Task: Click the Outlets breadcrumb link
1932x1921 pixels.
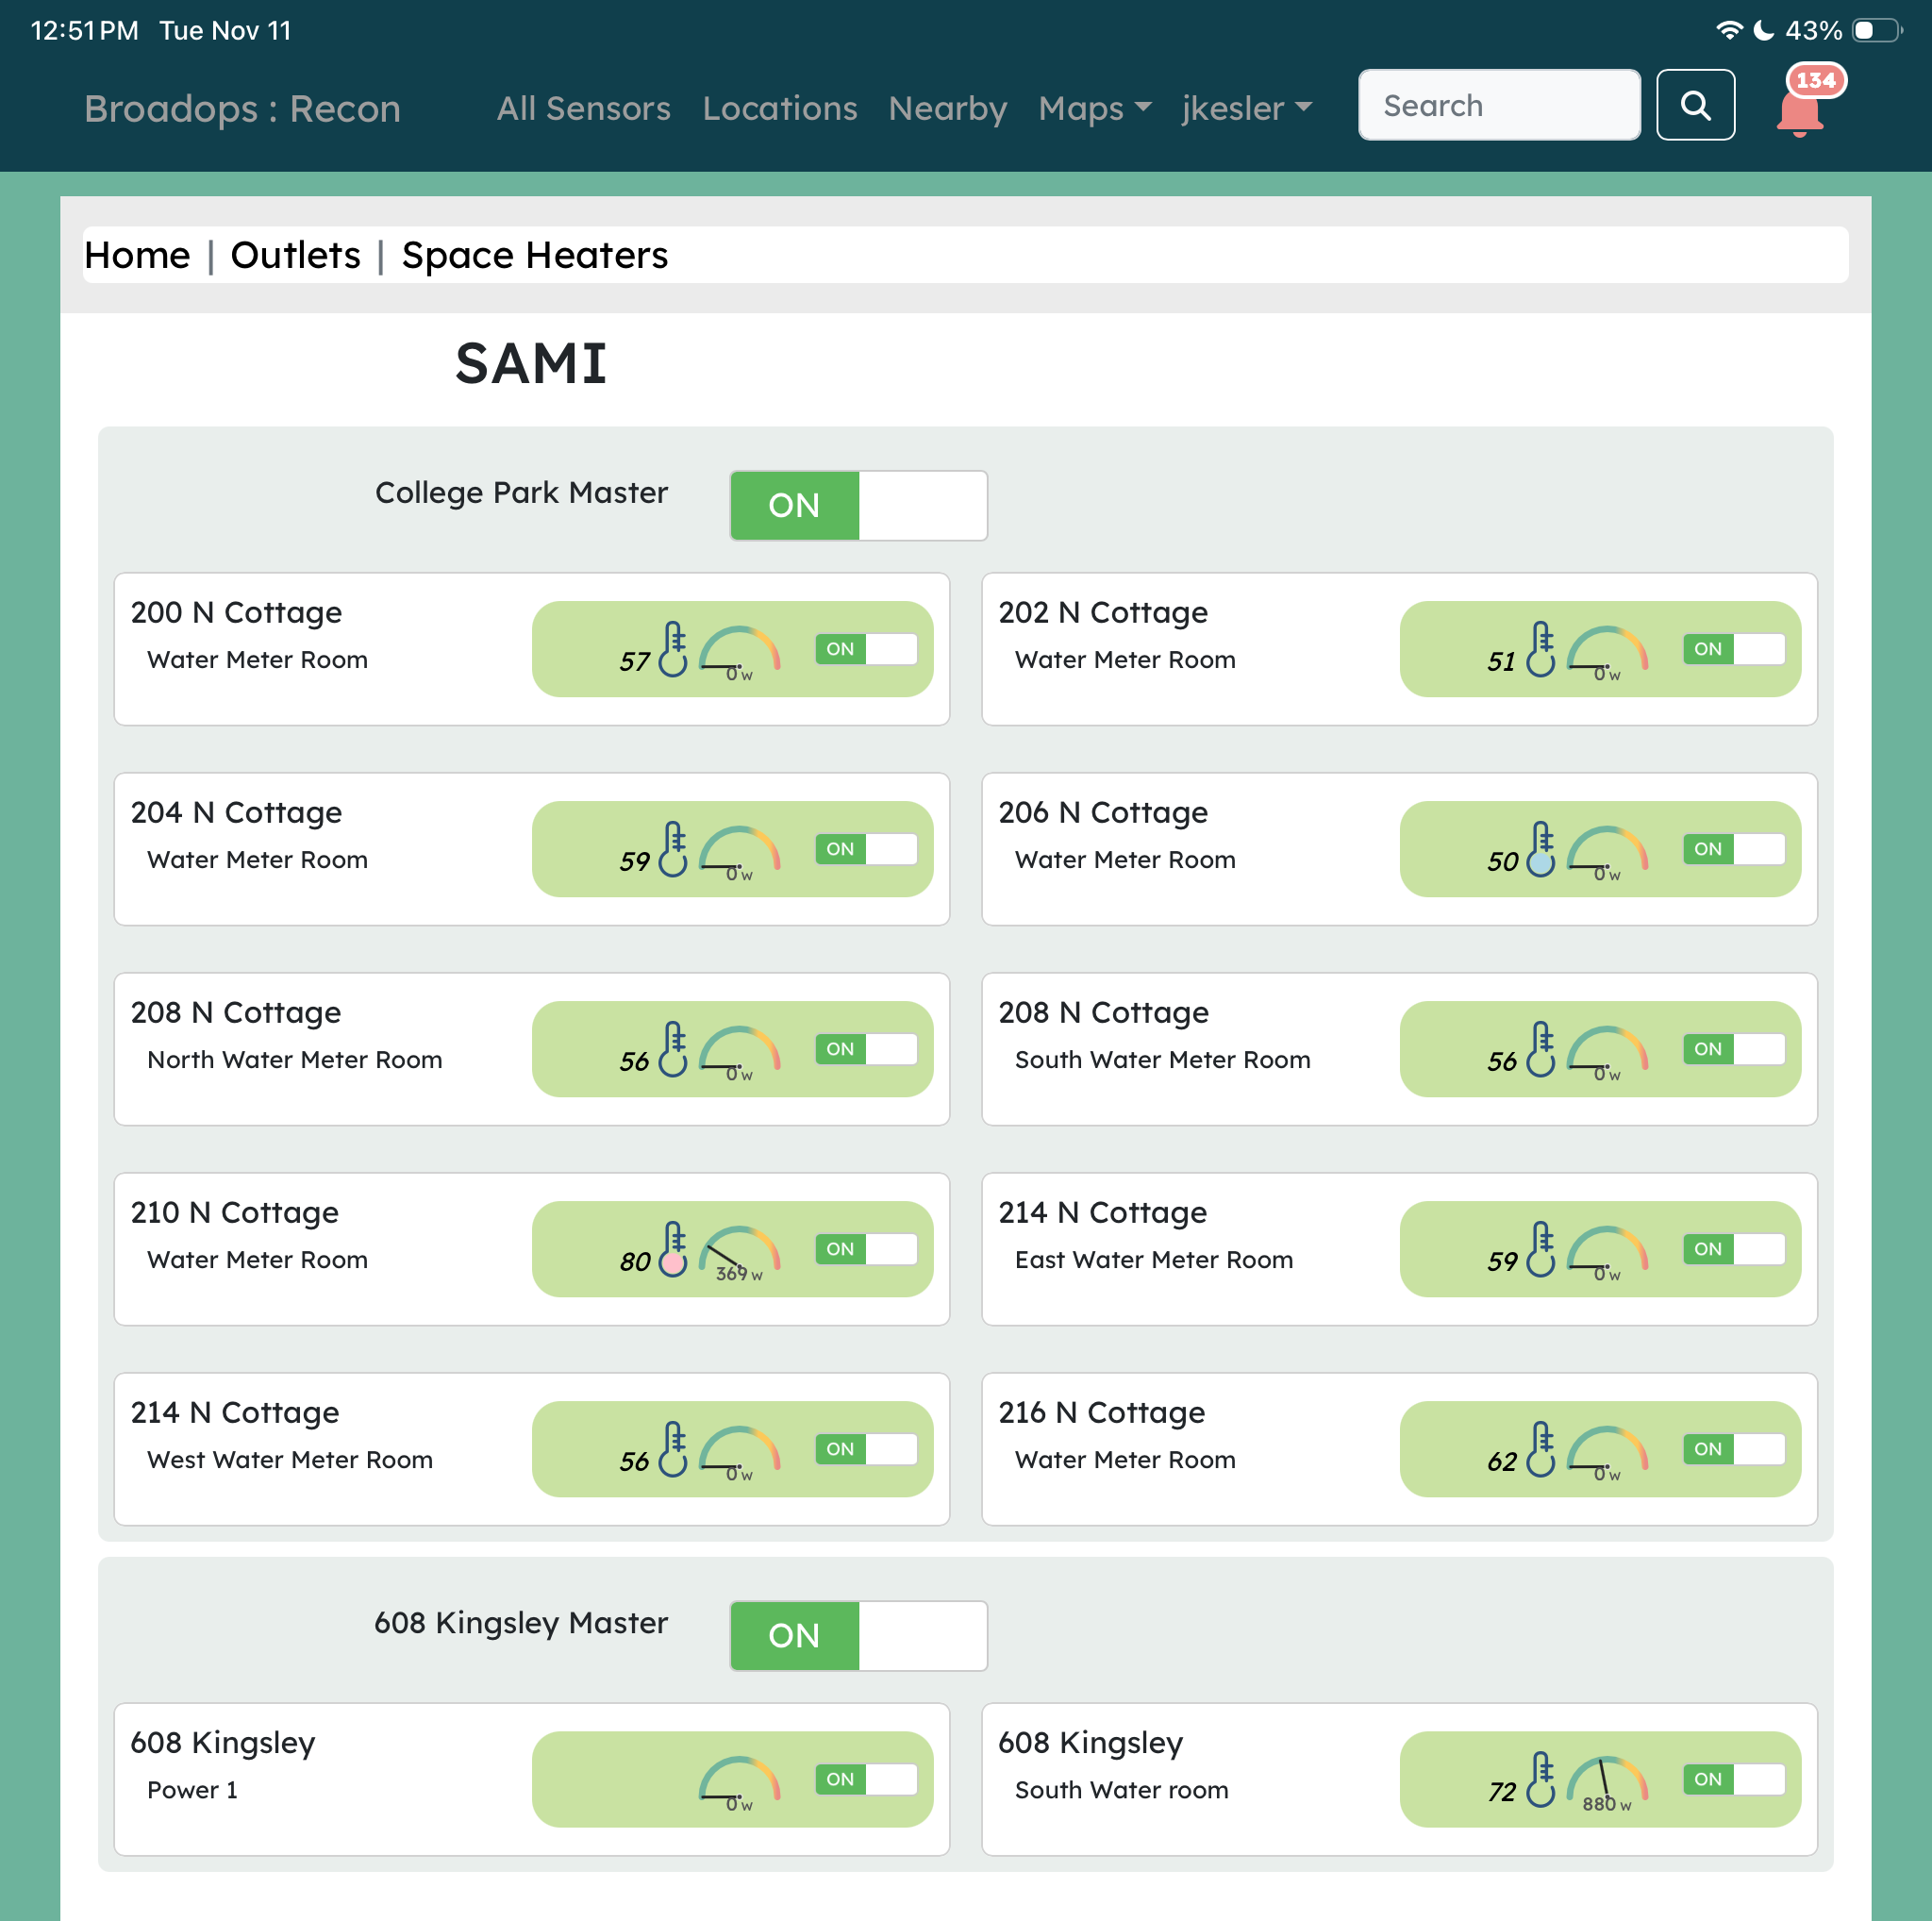Action: (x=295, y=255)
